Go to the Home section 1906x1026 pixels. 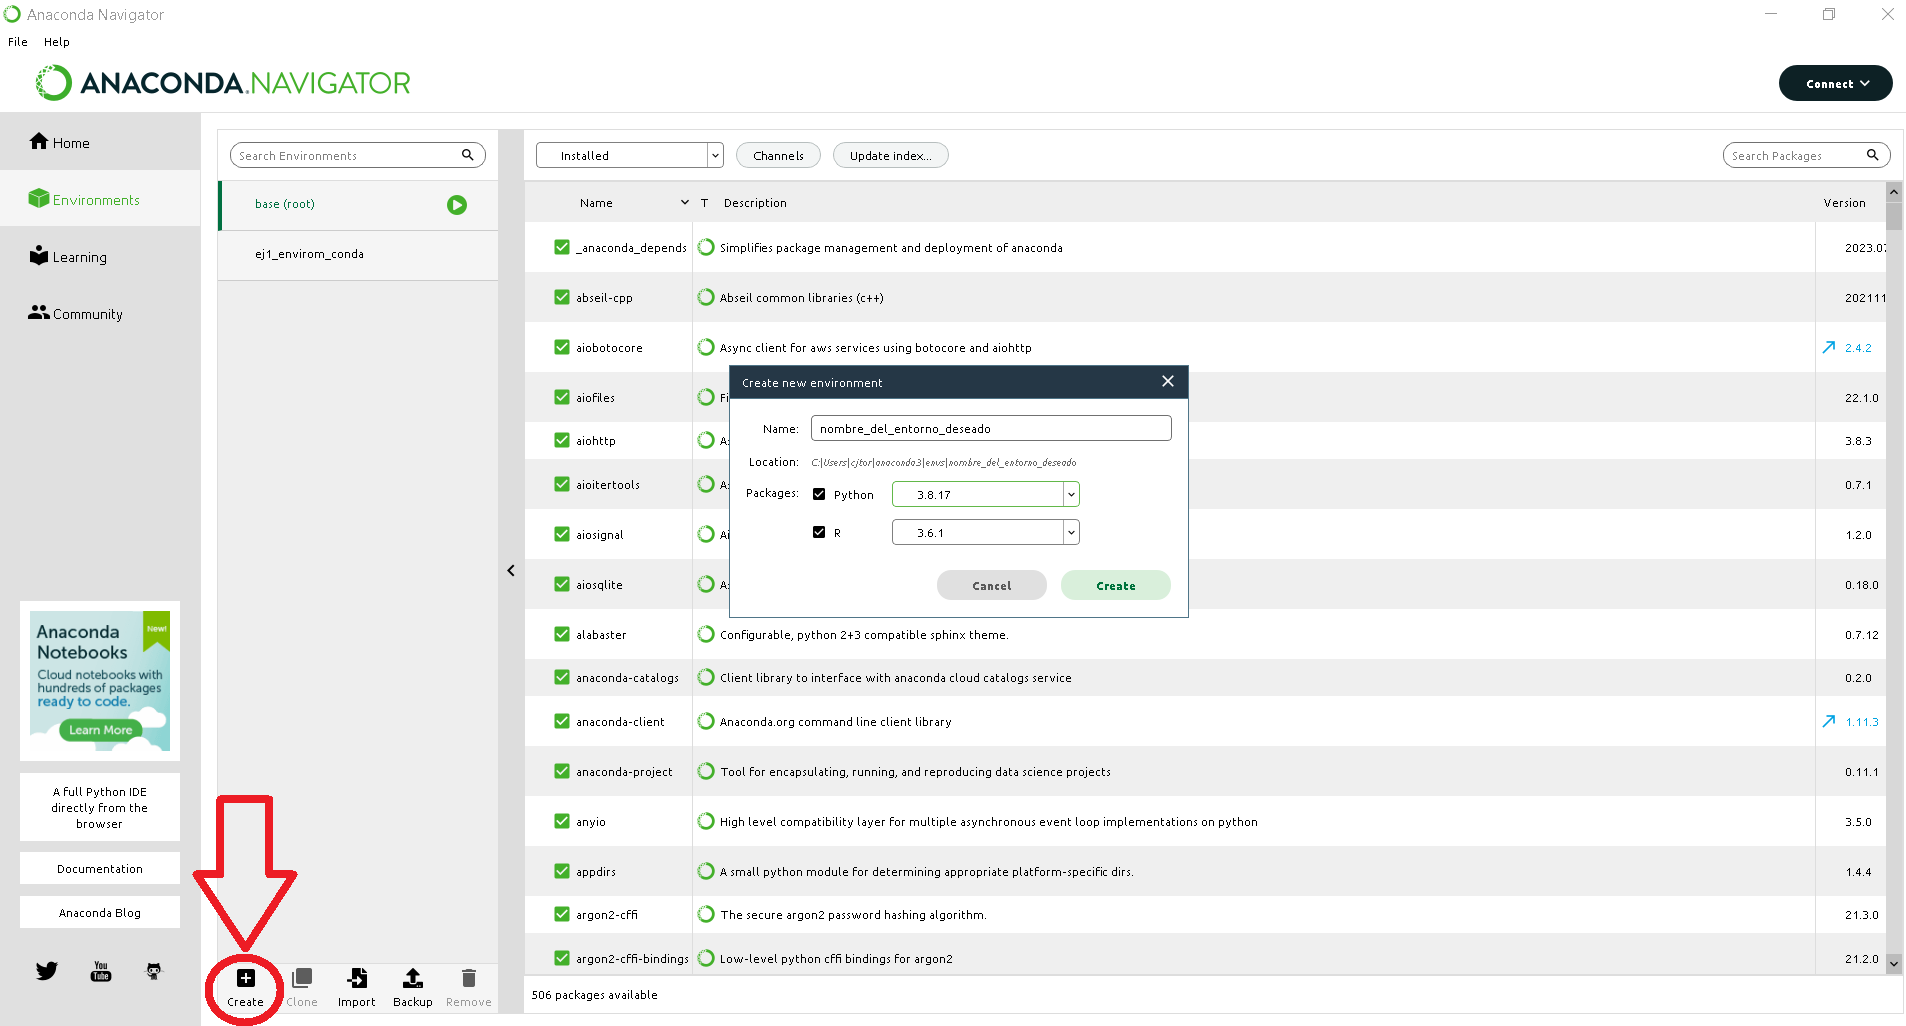click(100, 142)
